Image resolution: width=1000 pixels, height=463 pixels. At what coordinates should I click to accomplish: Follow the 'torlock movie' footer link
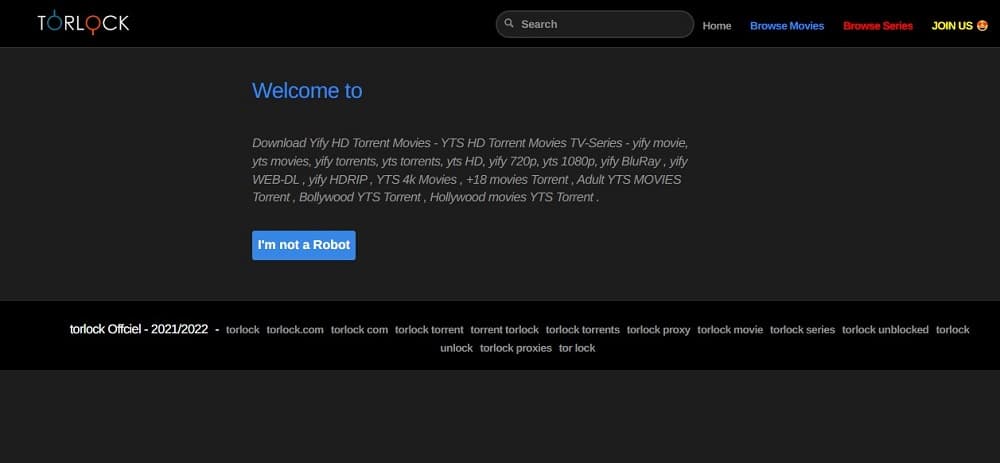click(x=730, y=330)
